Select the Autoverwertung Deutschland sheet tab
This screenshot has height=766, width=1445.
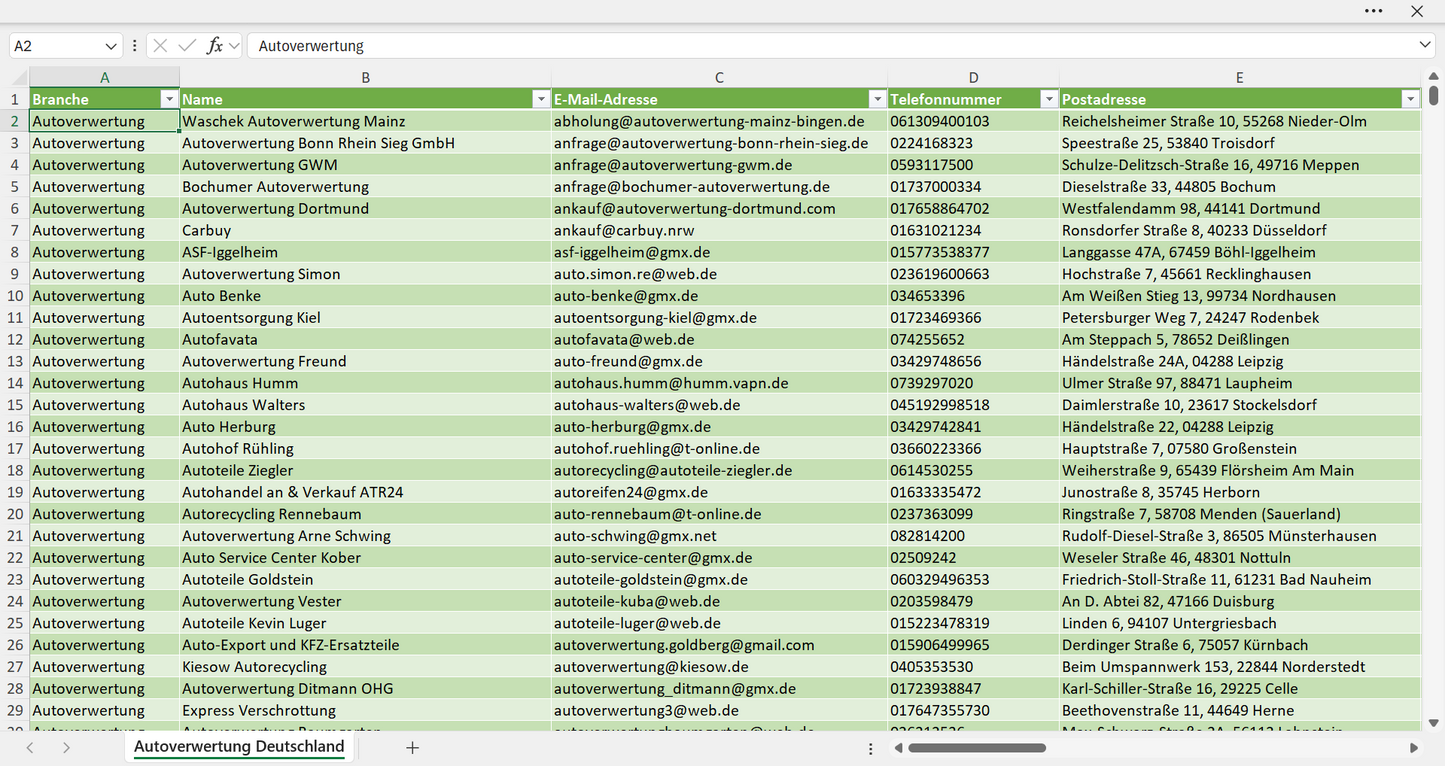[x=239, y=747]
